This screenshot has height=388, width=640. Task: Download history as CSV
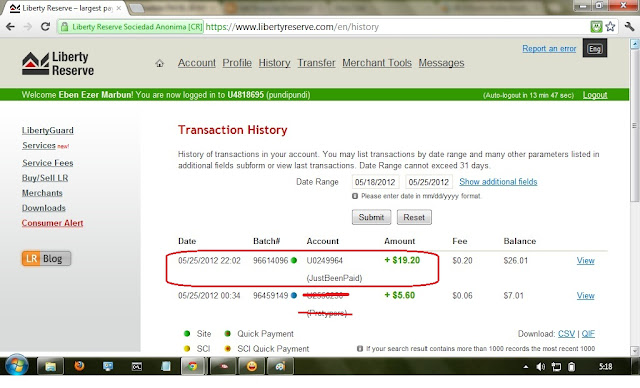567,334
